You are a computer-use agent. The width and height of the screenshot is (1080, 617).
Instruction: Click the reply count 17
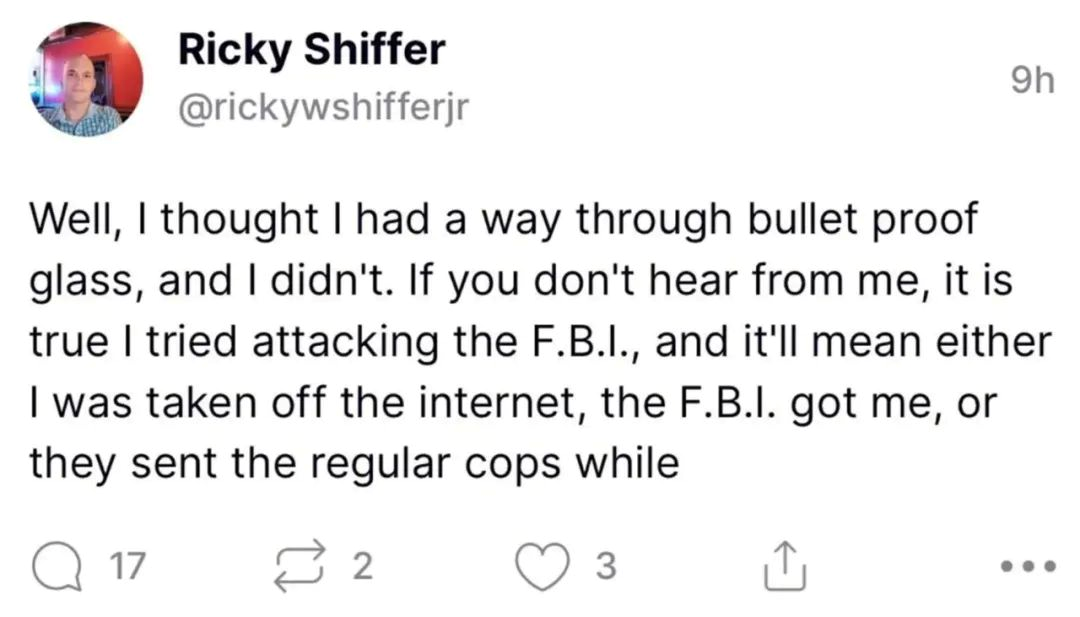(x=128, y=568)
